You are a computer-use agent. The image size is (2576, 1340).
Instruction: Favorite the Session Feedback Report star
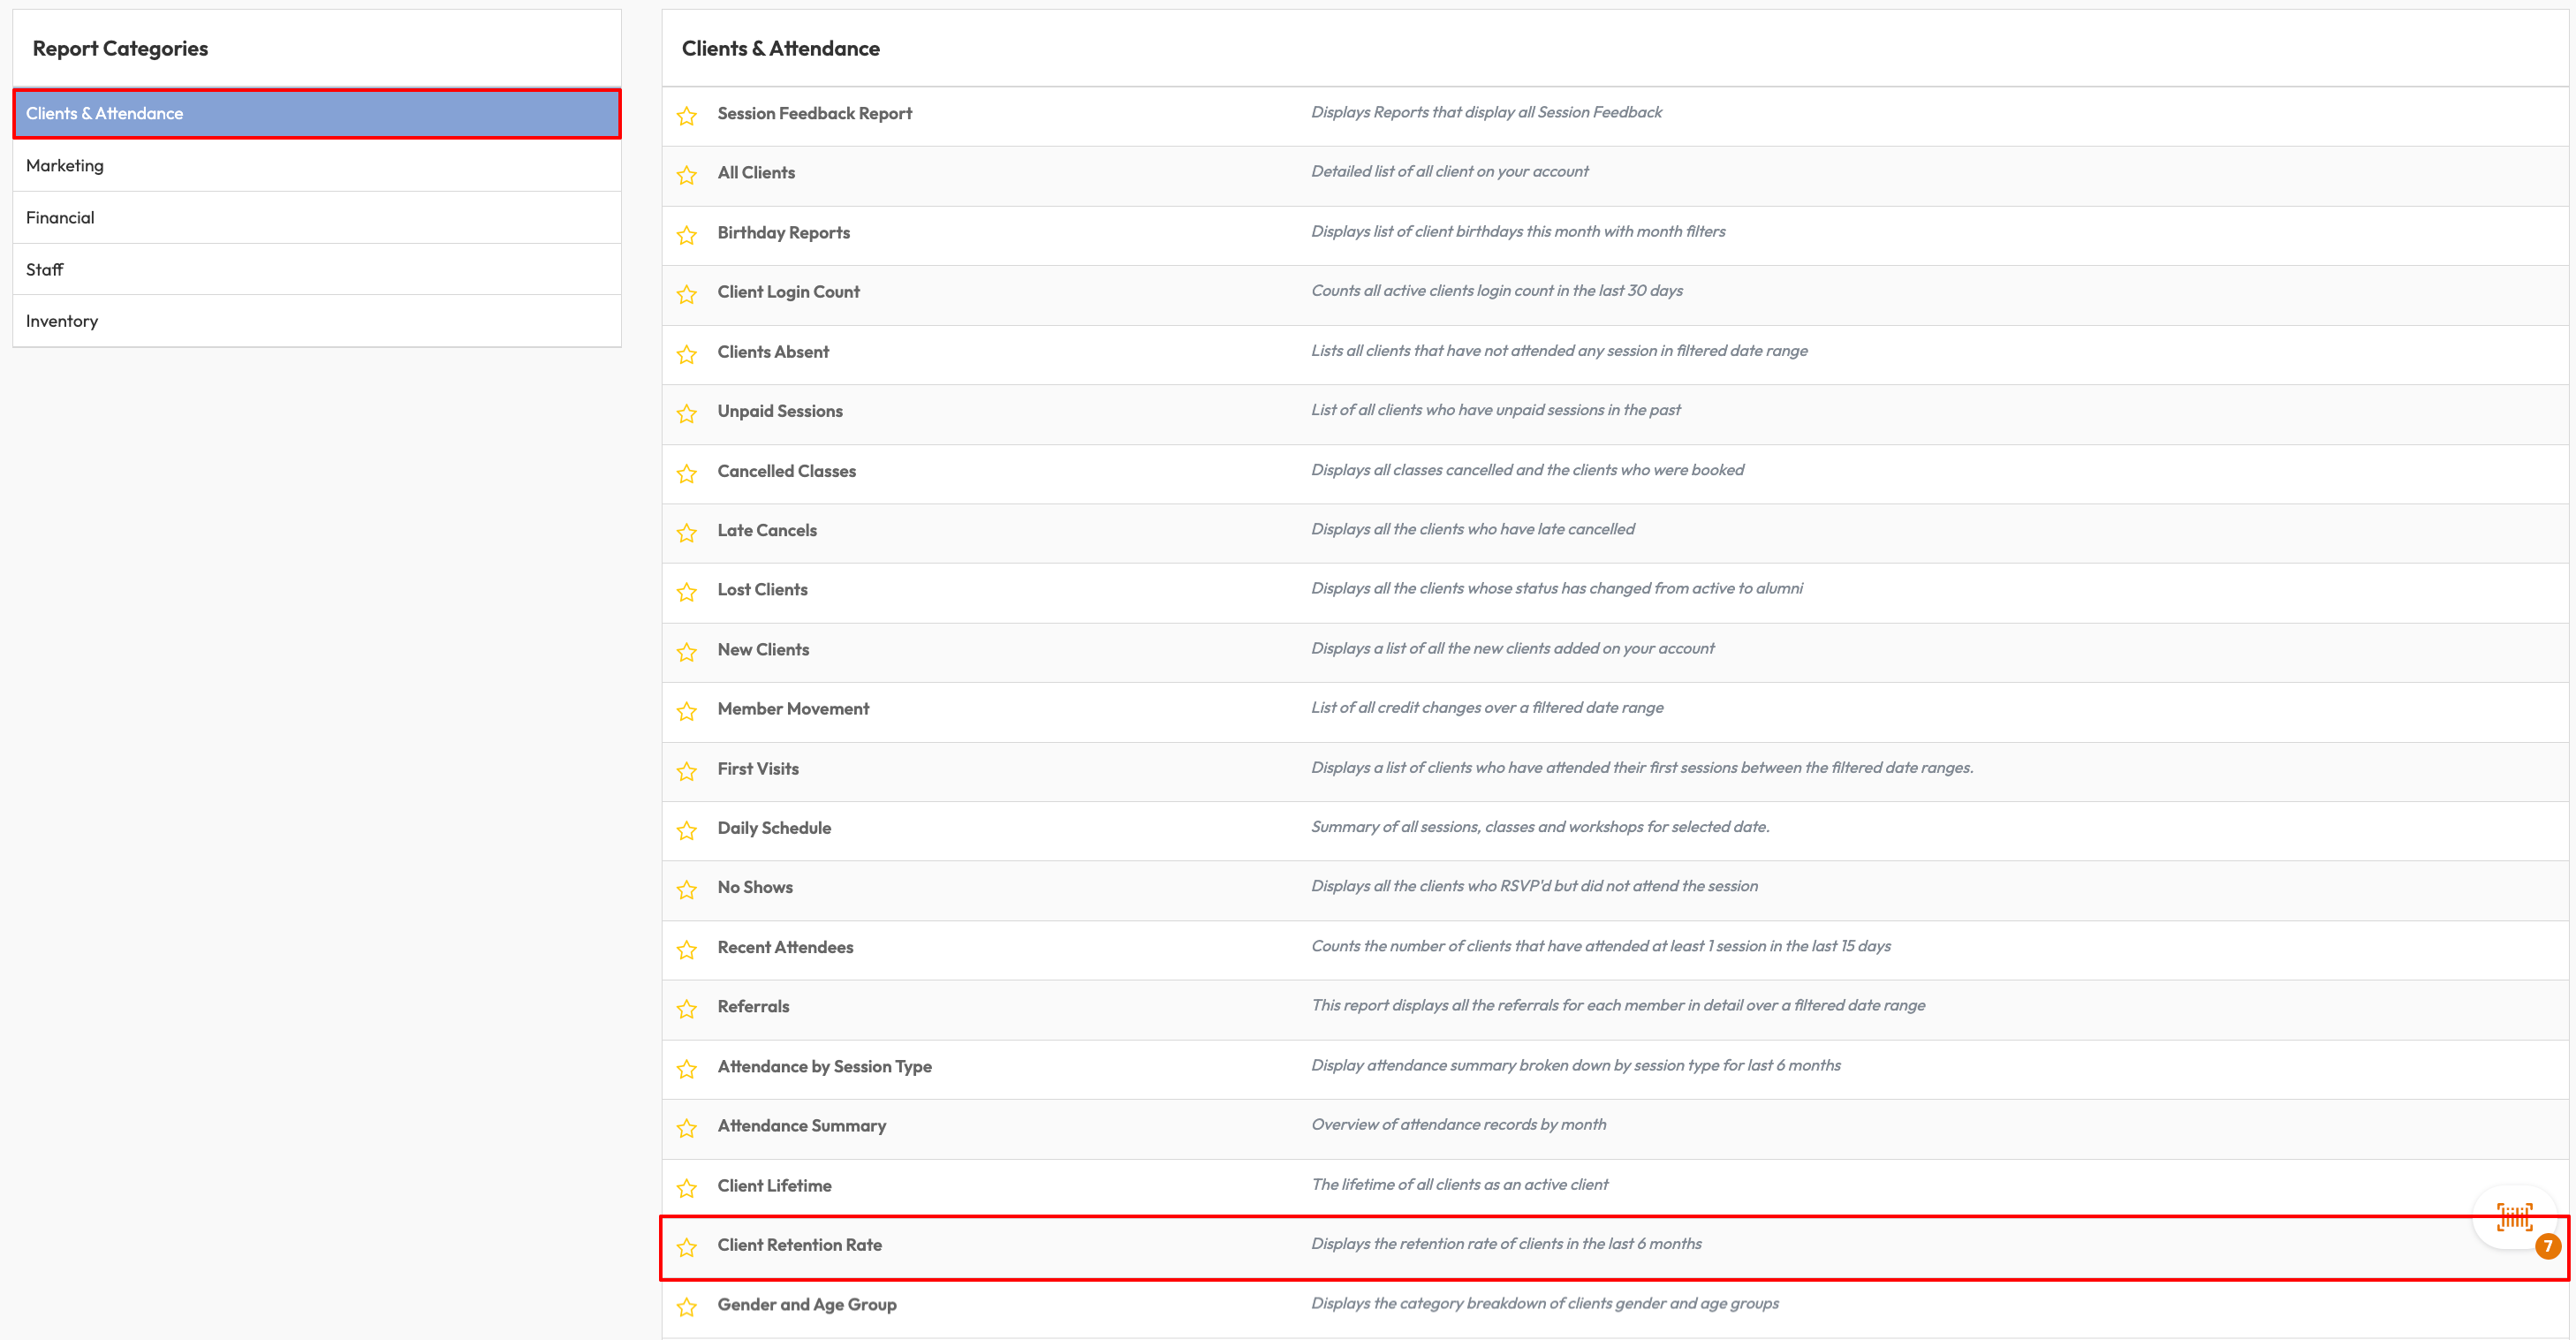pos(686,116)
